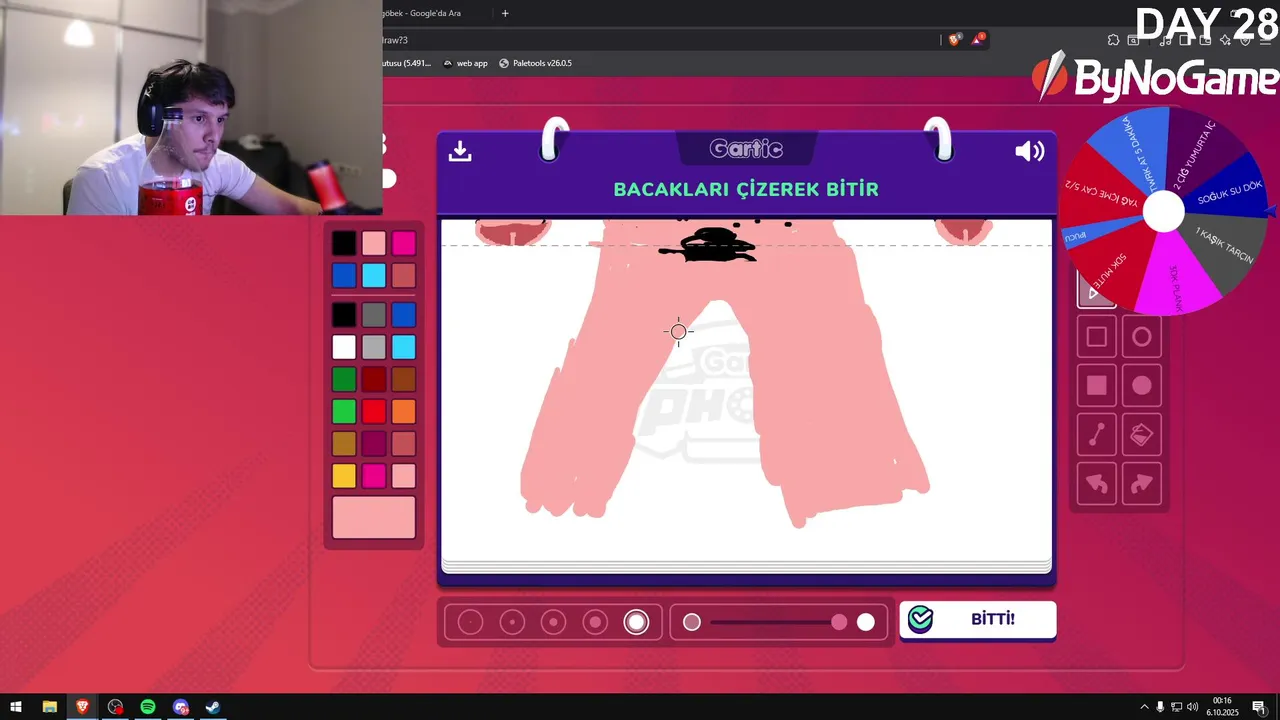
Task: Open Brave Rewards triangle icon
Action: 979,39
